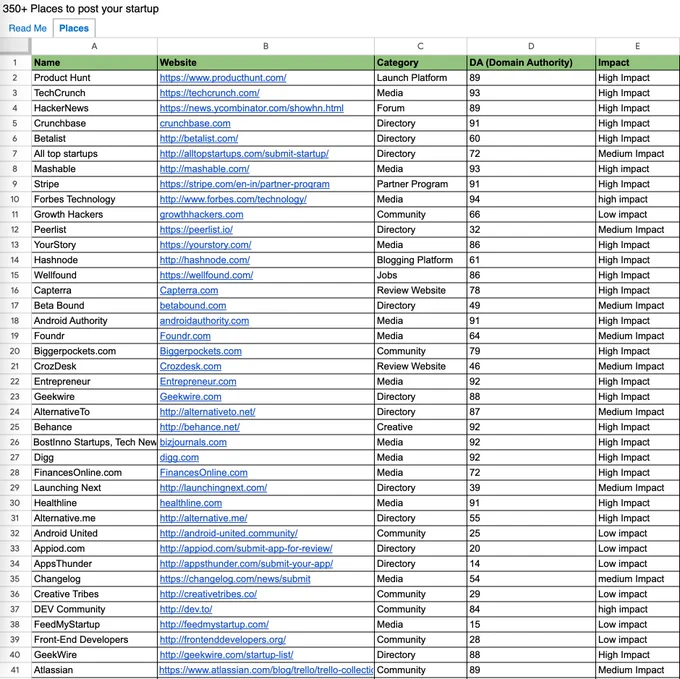
Task: Open the androidauthority.com link
Action: tap(204, 321)
